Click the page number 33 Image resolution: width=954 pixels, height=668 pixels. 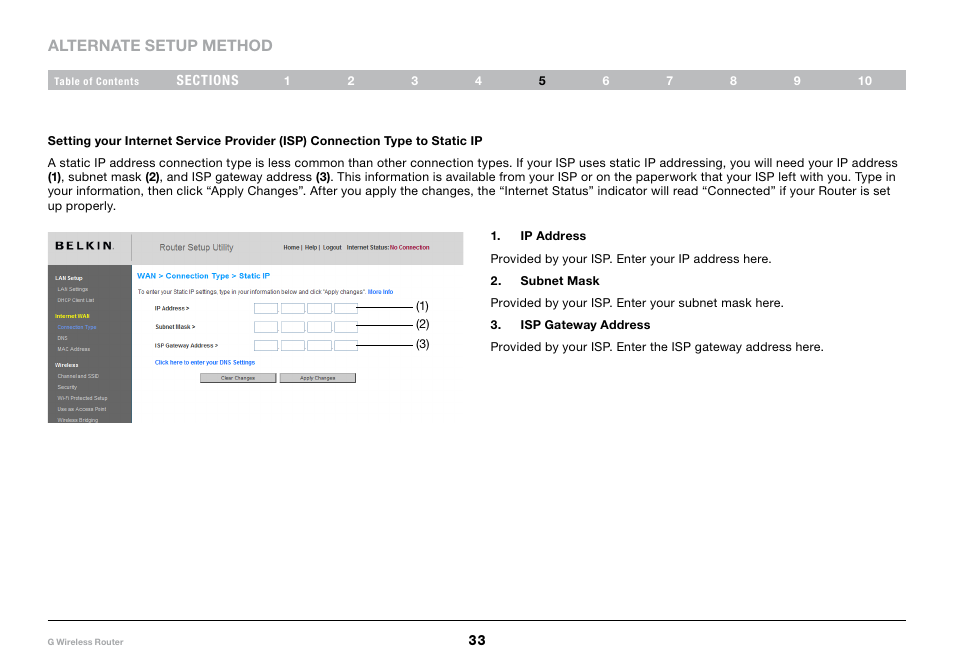(x=477, y=640)
